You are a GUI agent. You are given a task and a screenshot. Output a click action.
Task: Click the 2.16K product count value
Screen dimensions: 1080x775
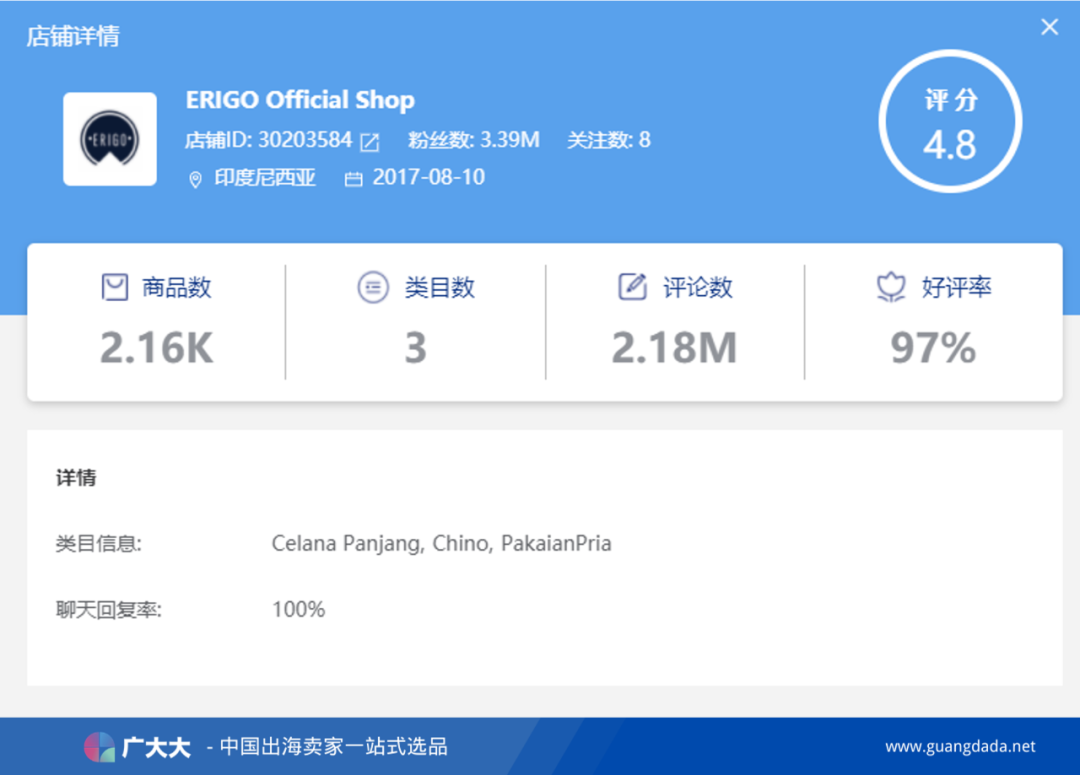[x=156, y=347]
